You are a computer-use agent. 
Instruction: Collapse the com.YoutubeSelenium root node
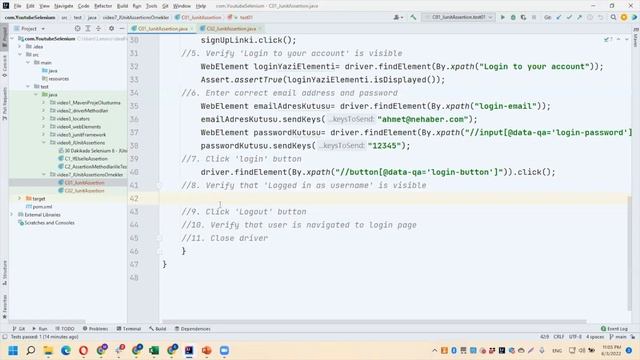click(x=12, y=39)
